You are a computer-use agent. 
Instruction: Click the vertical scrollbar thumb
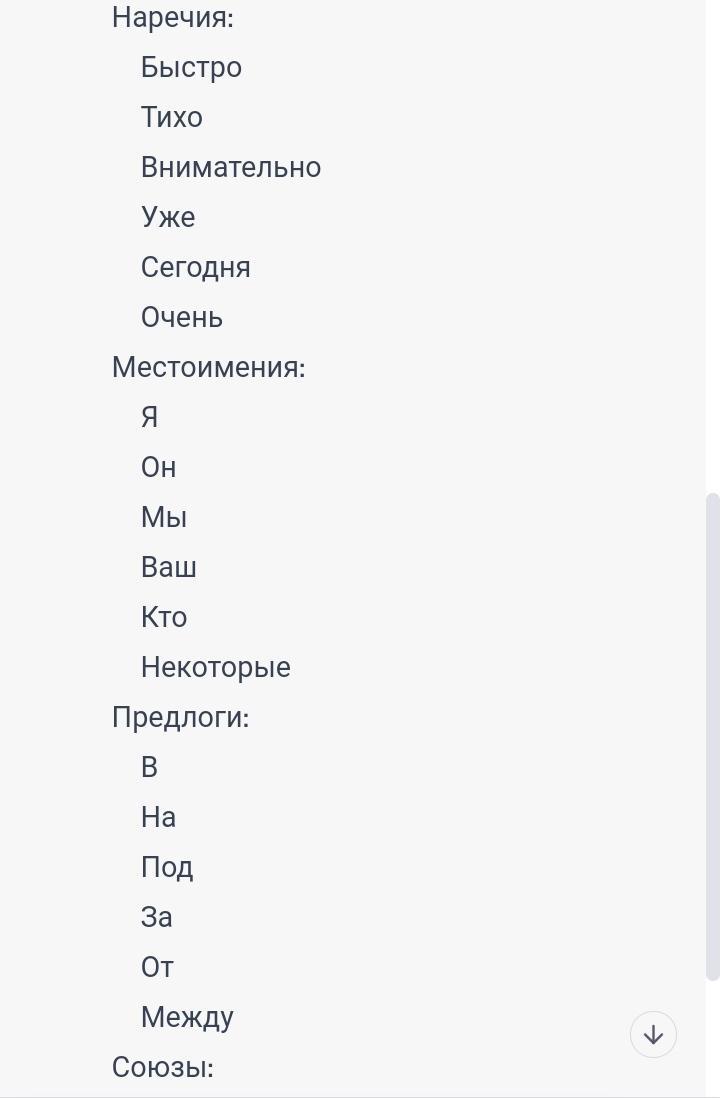click(712, 736)
